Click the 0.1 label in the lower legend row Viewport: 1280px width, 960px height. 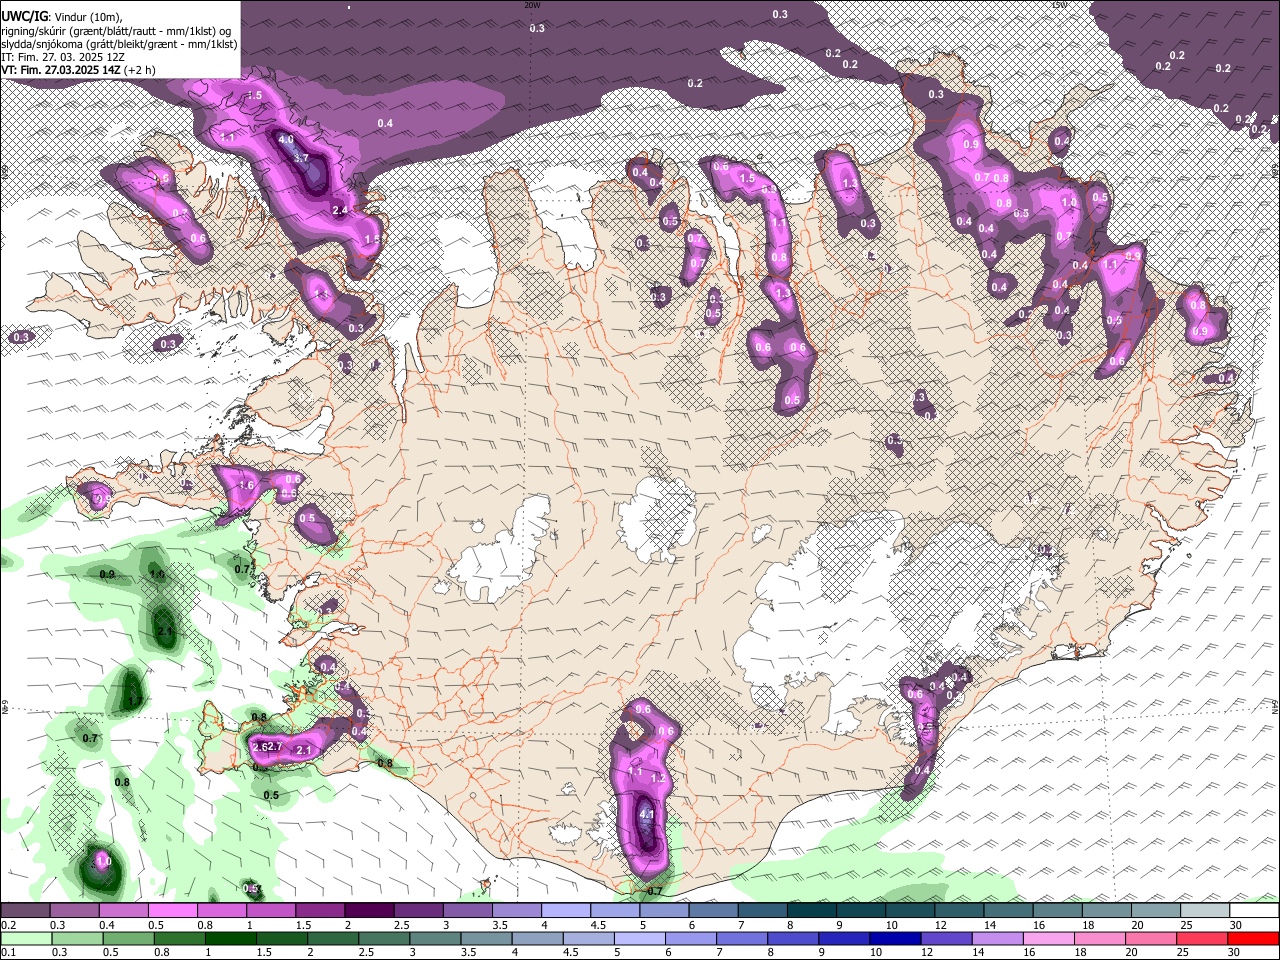point(9,952)
